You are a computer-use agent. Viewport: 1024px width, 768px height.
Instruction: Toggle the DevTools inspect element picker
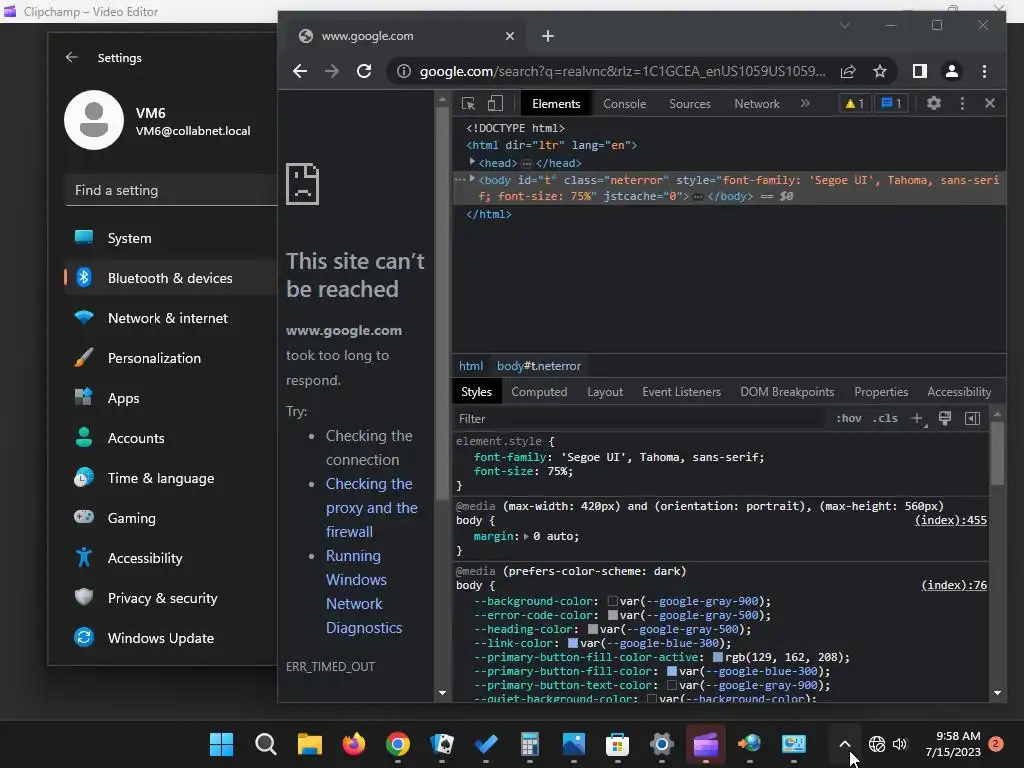468,103
